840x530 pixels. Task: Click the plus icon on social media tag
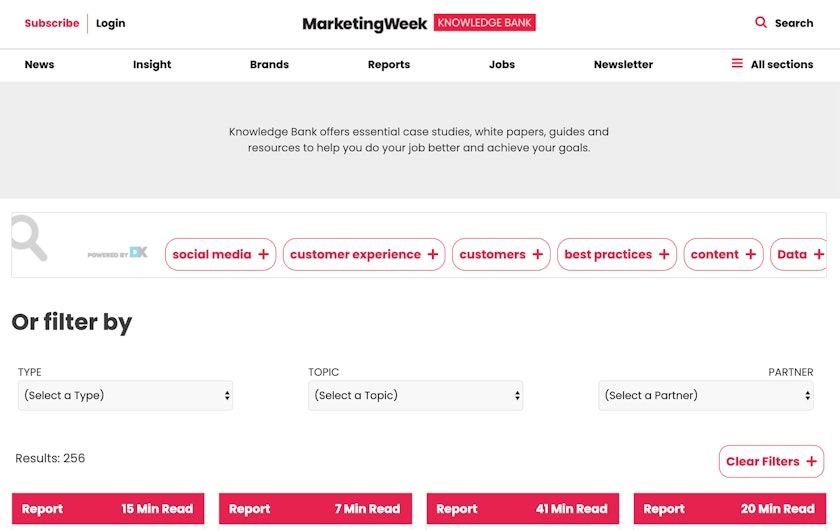pos(264,254)
